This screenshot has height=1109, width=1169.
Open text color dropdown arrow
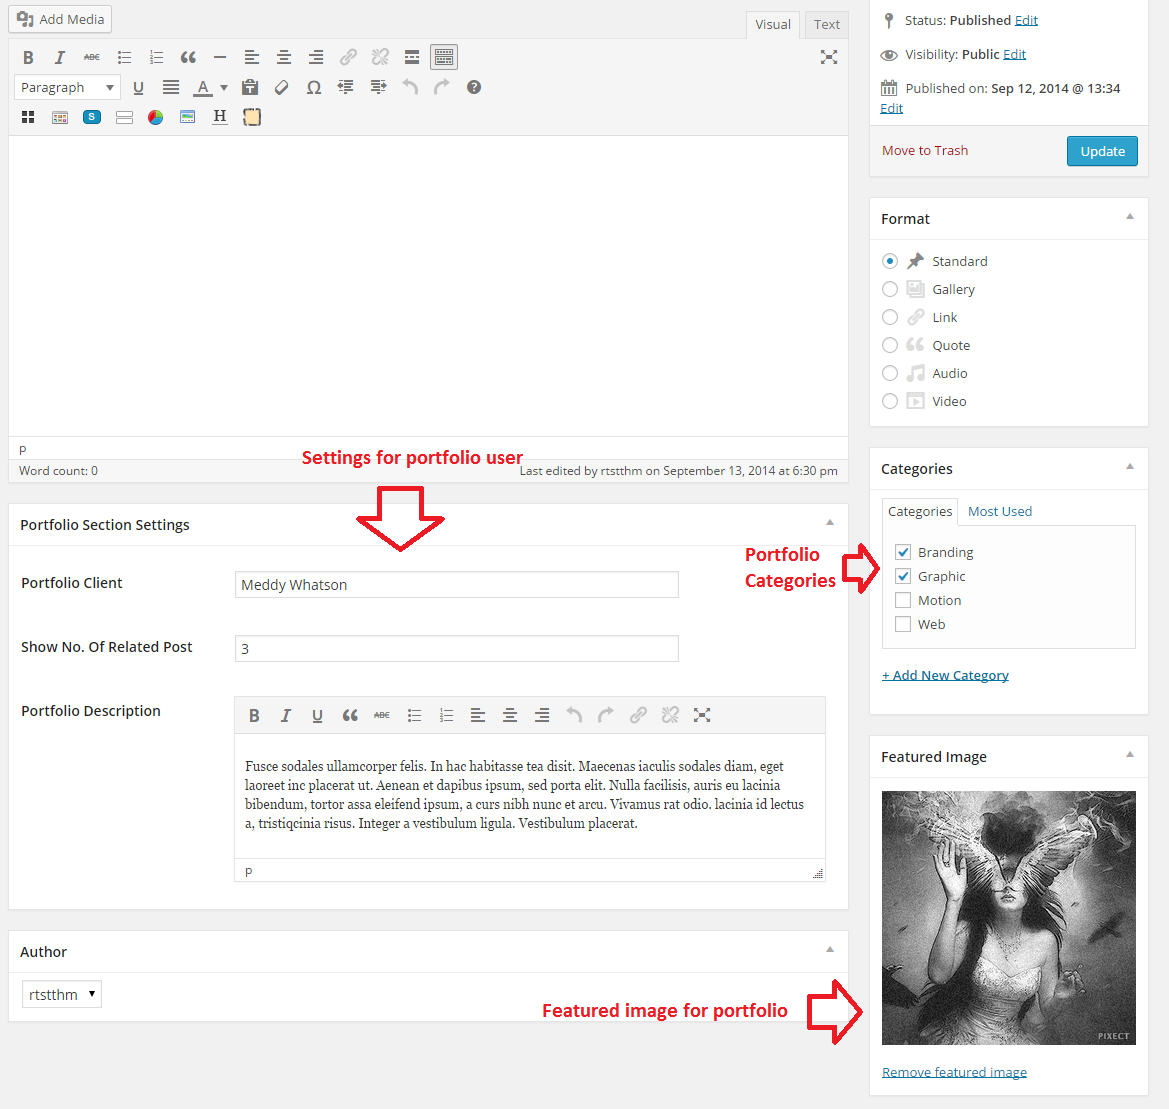click(224, 88)
